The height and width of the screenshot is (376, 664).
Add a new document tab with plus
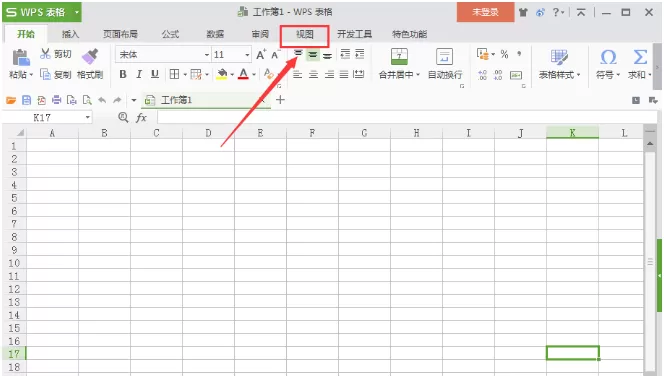(x=280, y=100)
